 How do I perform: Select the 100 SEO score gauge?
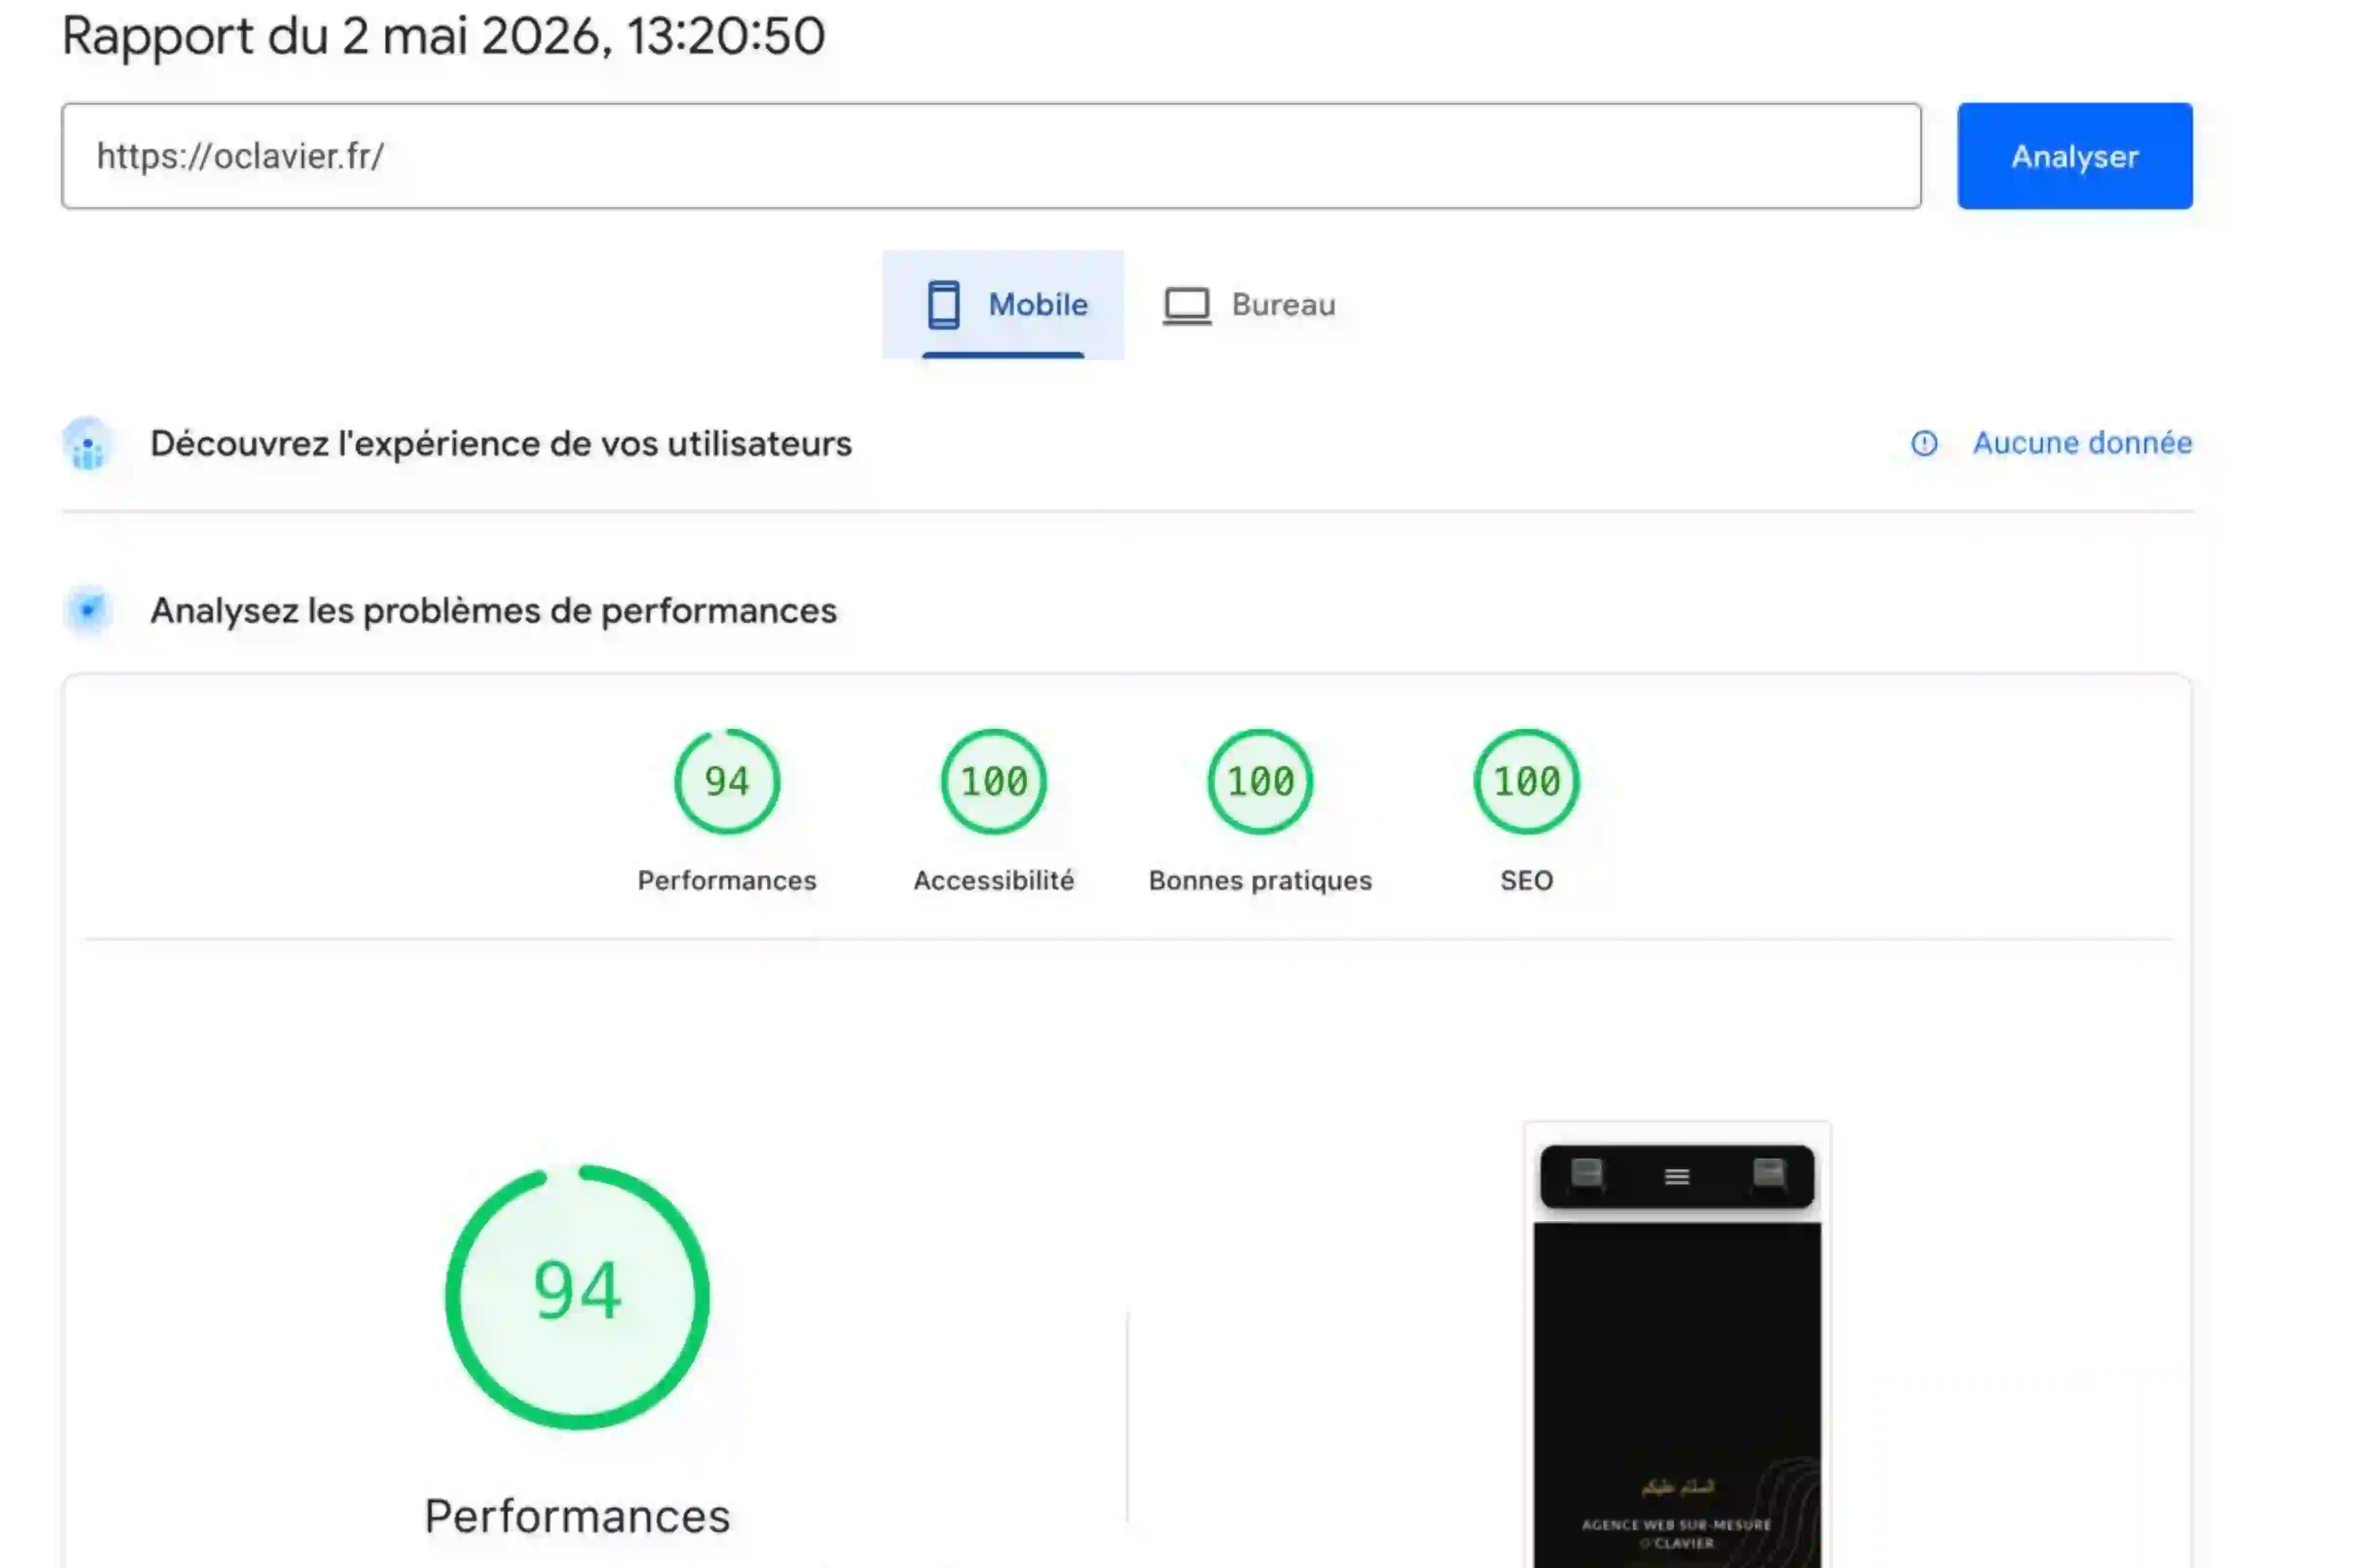pos(1526,781)
